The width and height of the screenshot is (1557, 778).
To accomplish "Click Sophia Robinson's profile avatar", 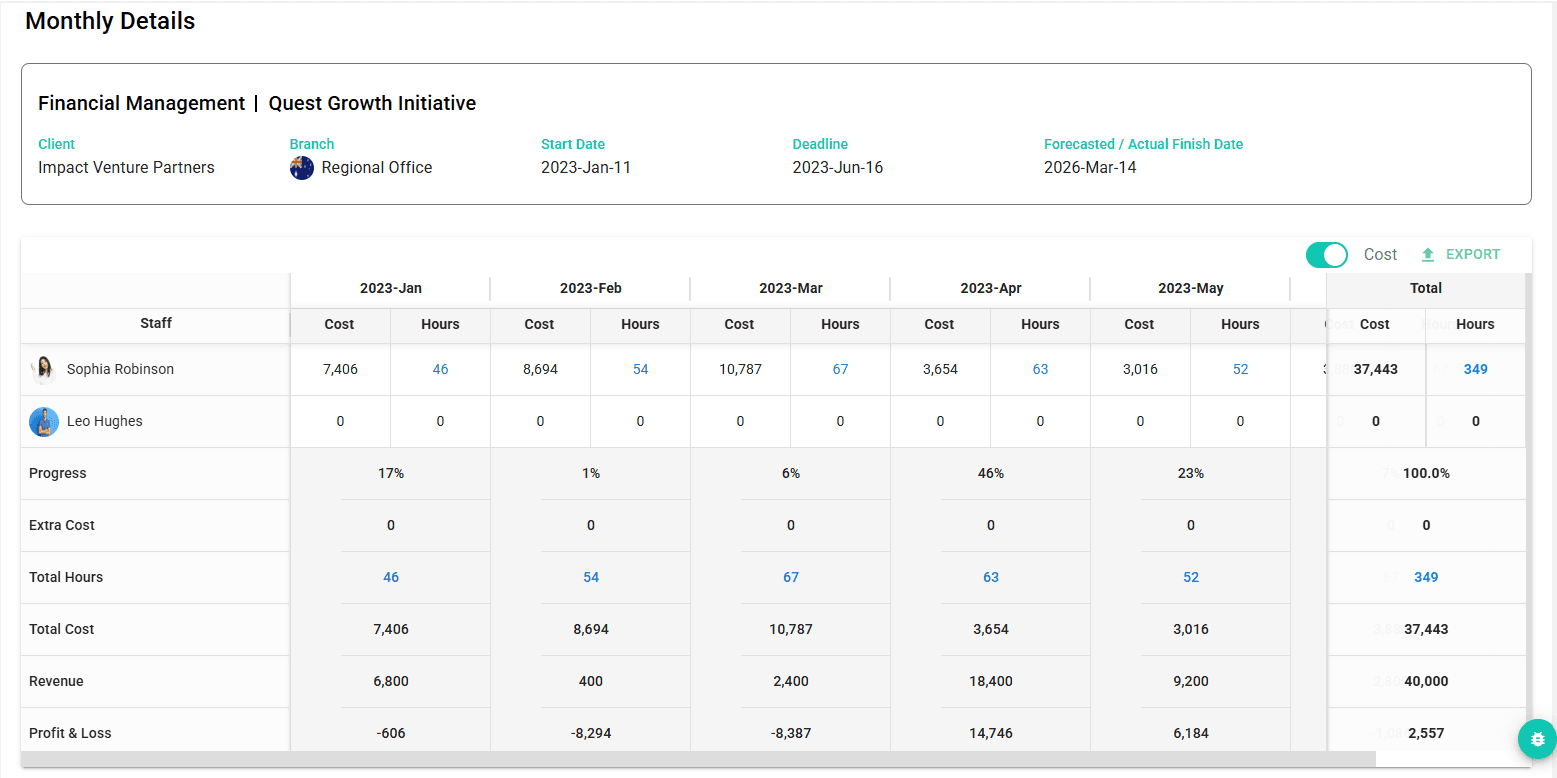I will click(44, 369).
